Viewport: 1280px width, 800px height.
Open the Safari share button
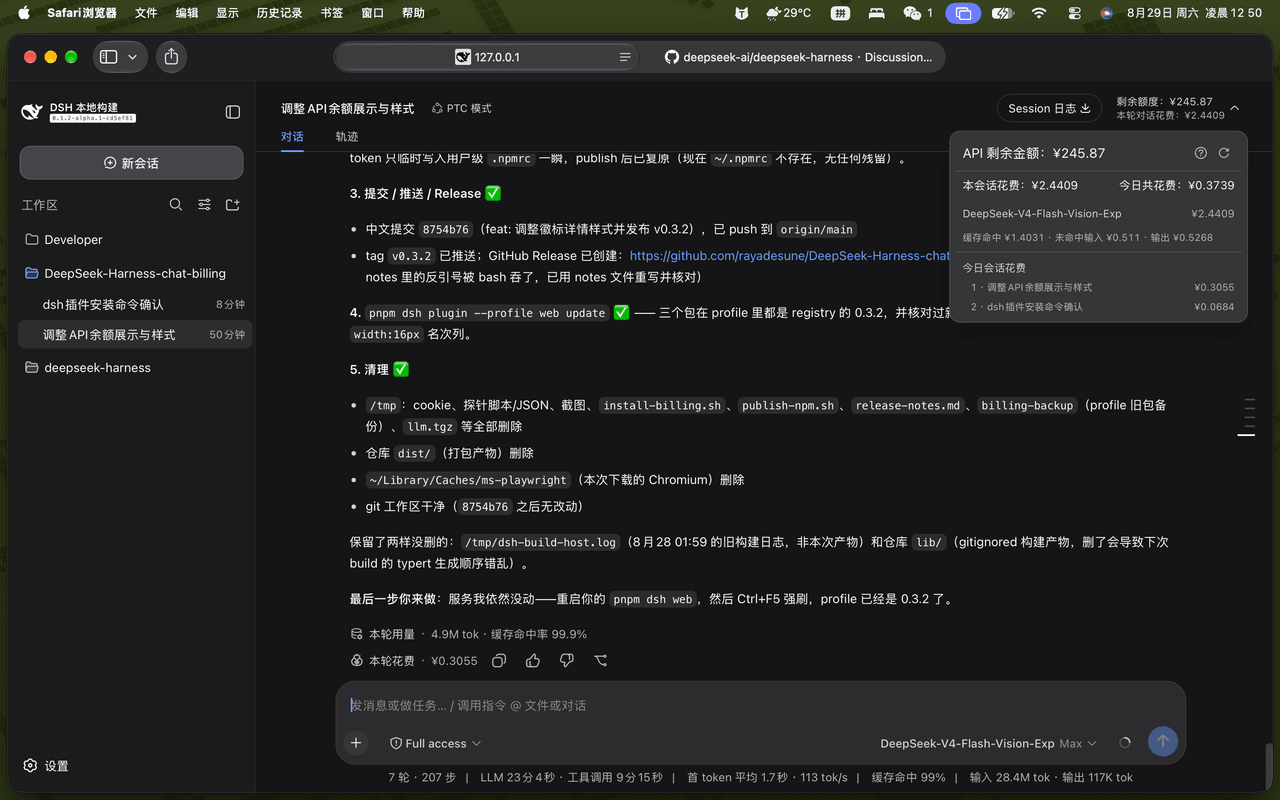(x=171, y=57)
